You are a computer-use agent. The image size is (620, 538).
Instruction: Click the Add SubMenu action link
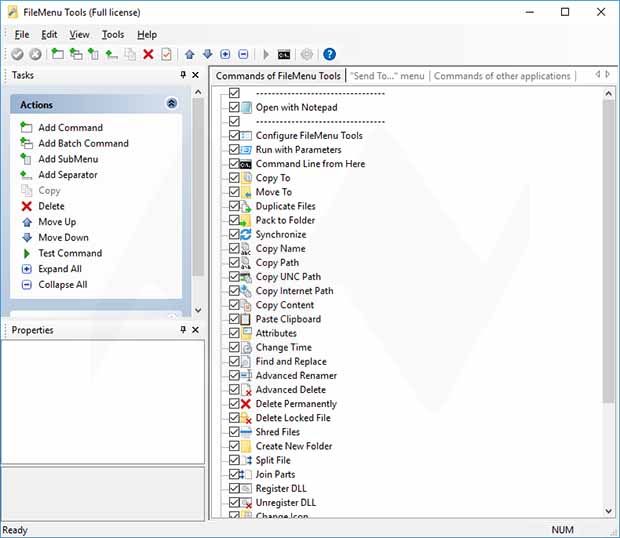(68, 159)
